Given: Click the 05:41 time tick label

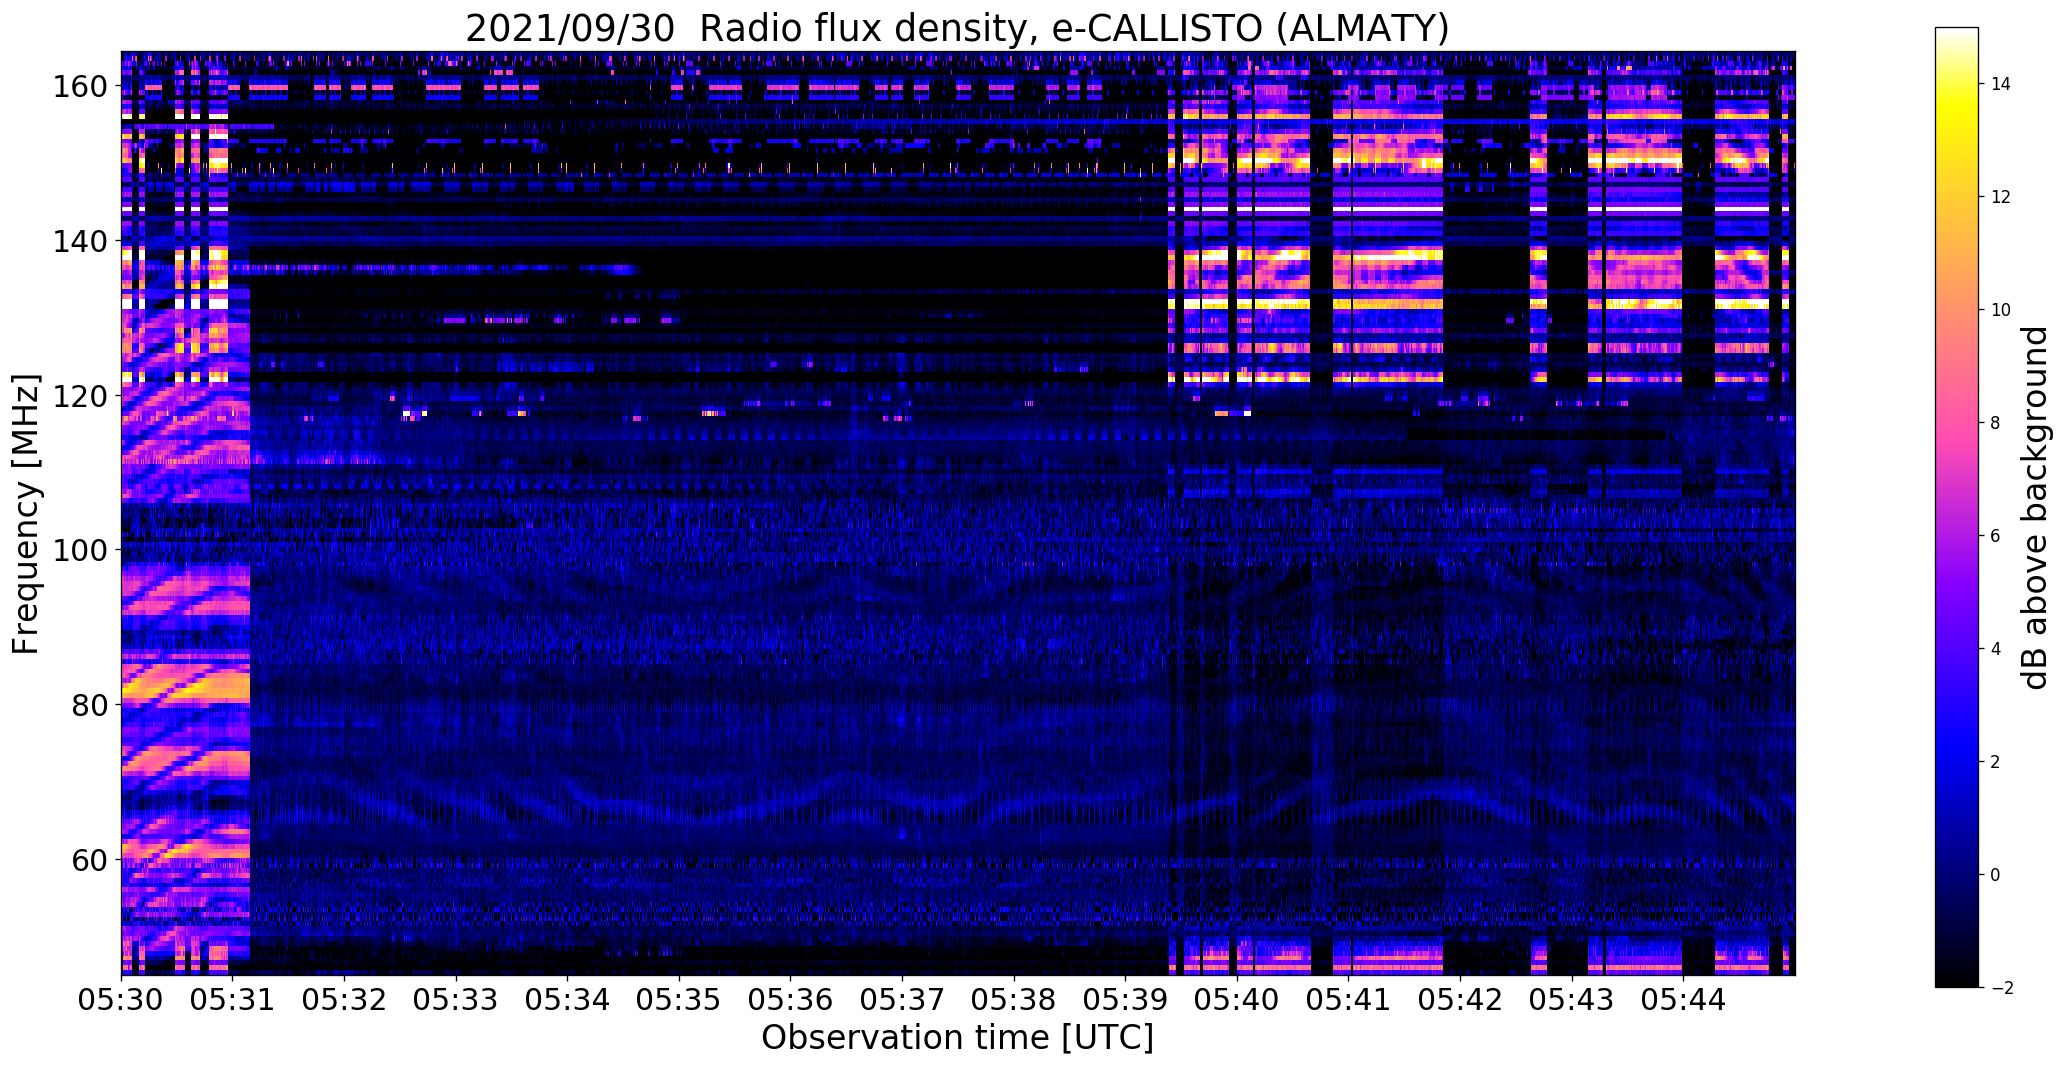Looking at the screenshot, I should click(1349, 1000).
